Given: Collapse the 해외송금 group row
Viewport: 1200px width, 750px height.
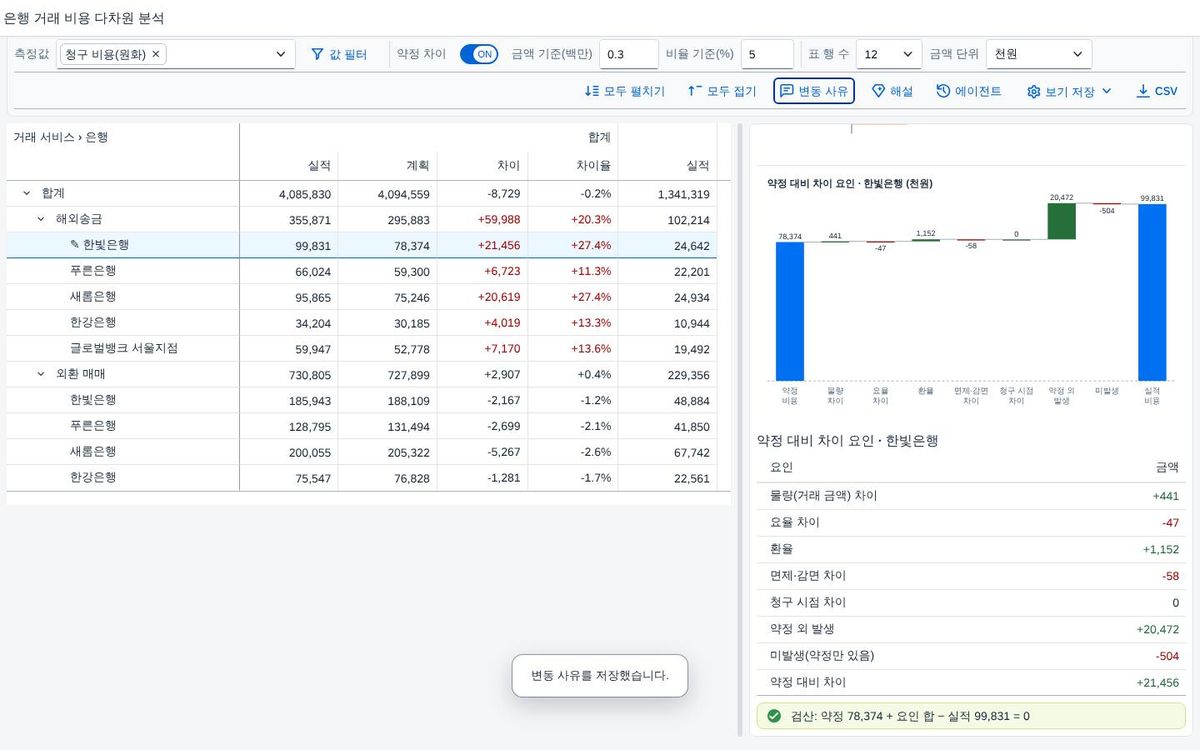Looking at the screenshot, I should tap(41, 219).
